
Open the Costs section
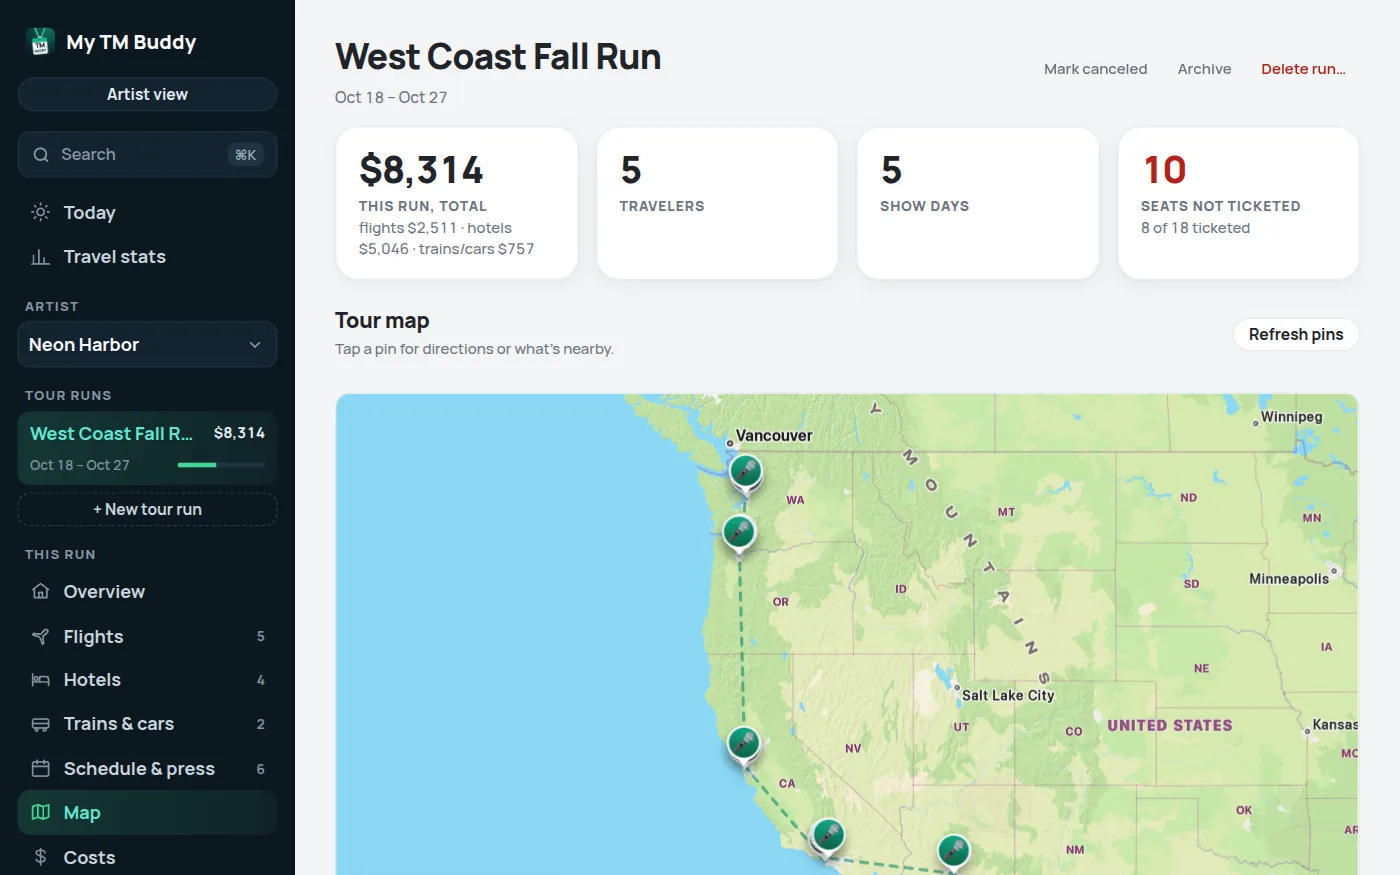147,857
